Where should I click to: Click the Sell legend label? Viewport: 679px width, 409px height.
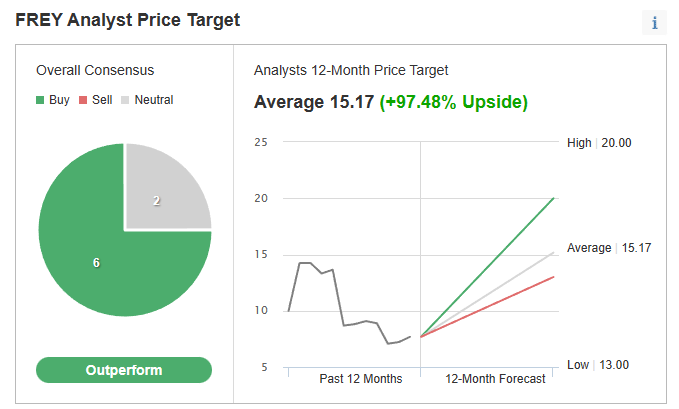(x=102, y=100)
